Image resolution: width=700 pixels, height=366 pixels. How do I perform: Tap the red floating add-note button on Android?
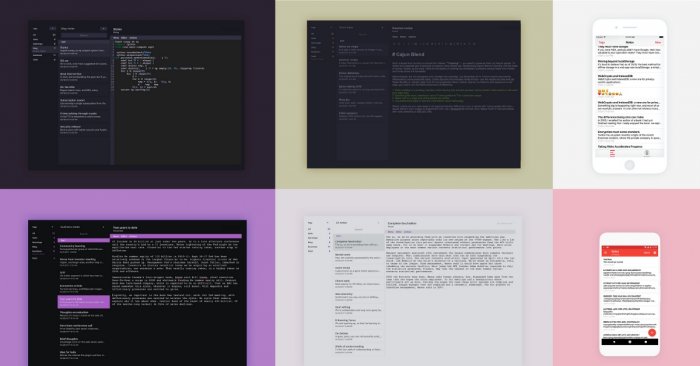point(652,332)
